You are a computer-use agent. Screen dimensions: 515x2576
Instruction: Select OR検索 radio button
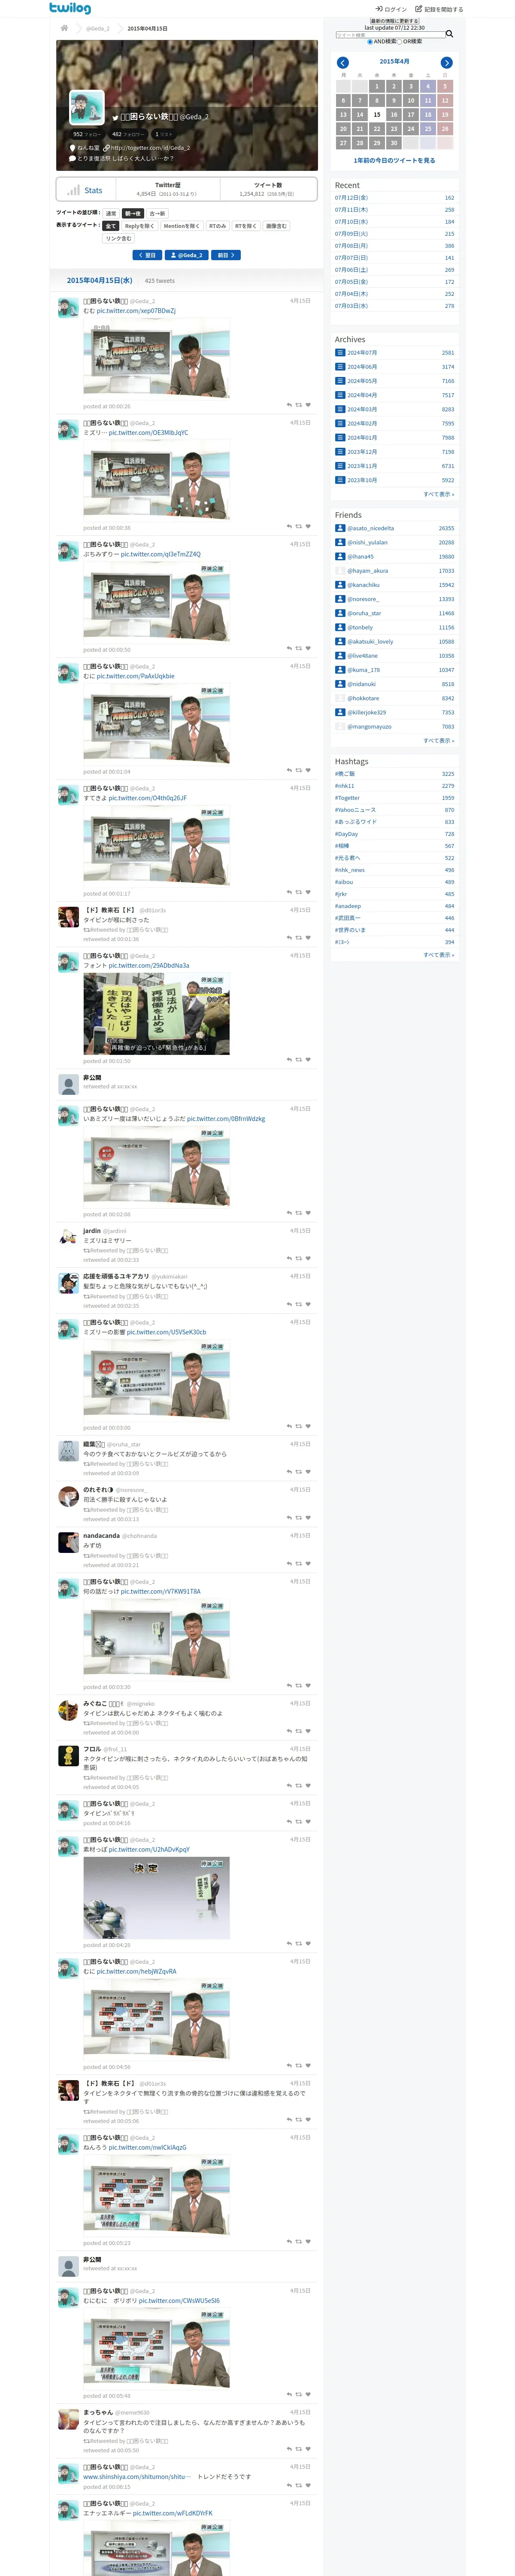point(400,42)
